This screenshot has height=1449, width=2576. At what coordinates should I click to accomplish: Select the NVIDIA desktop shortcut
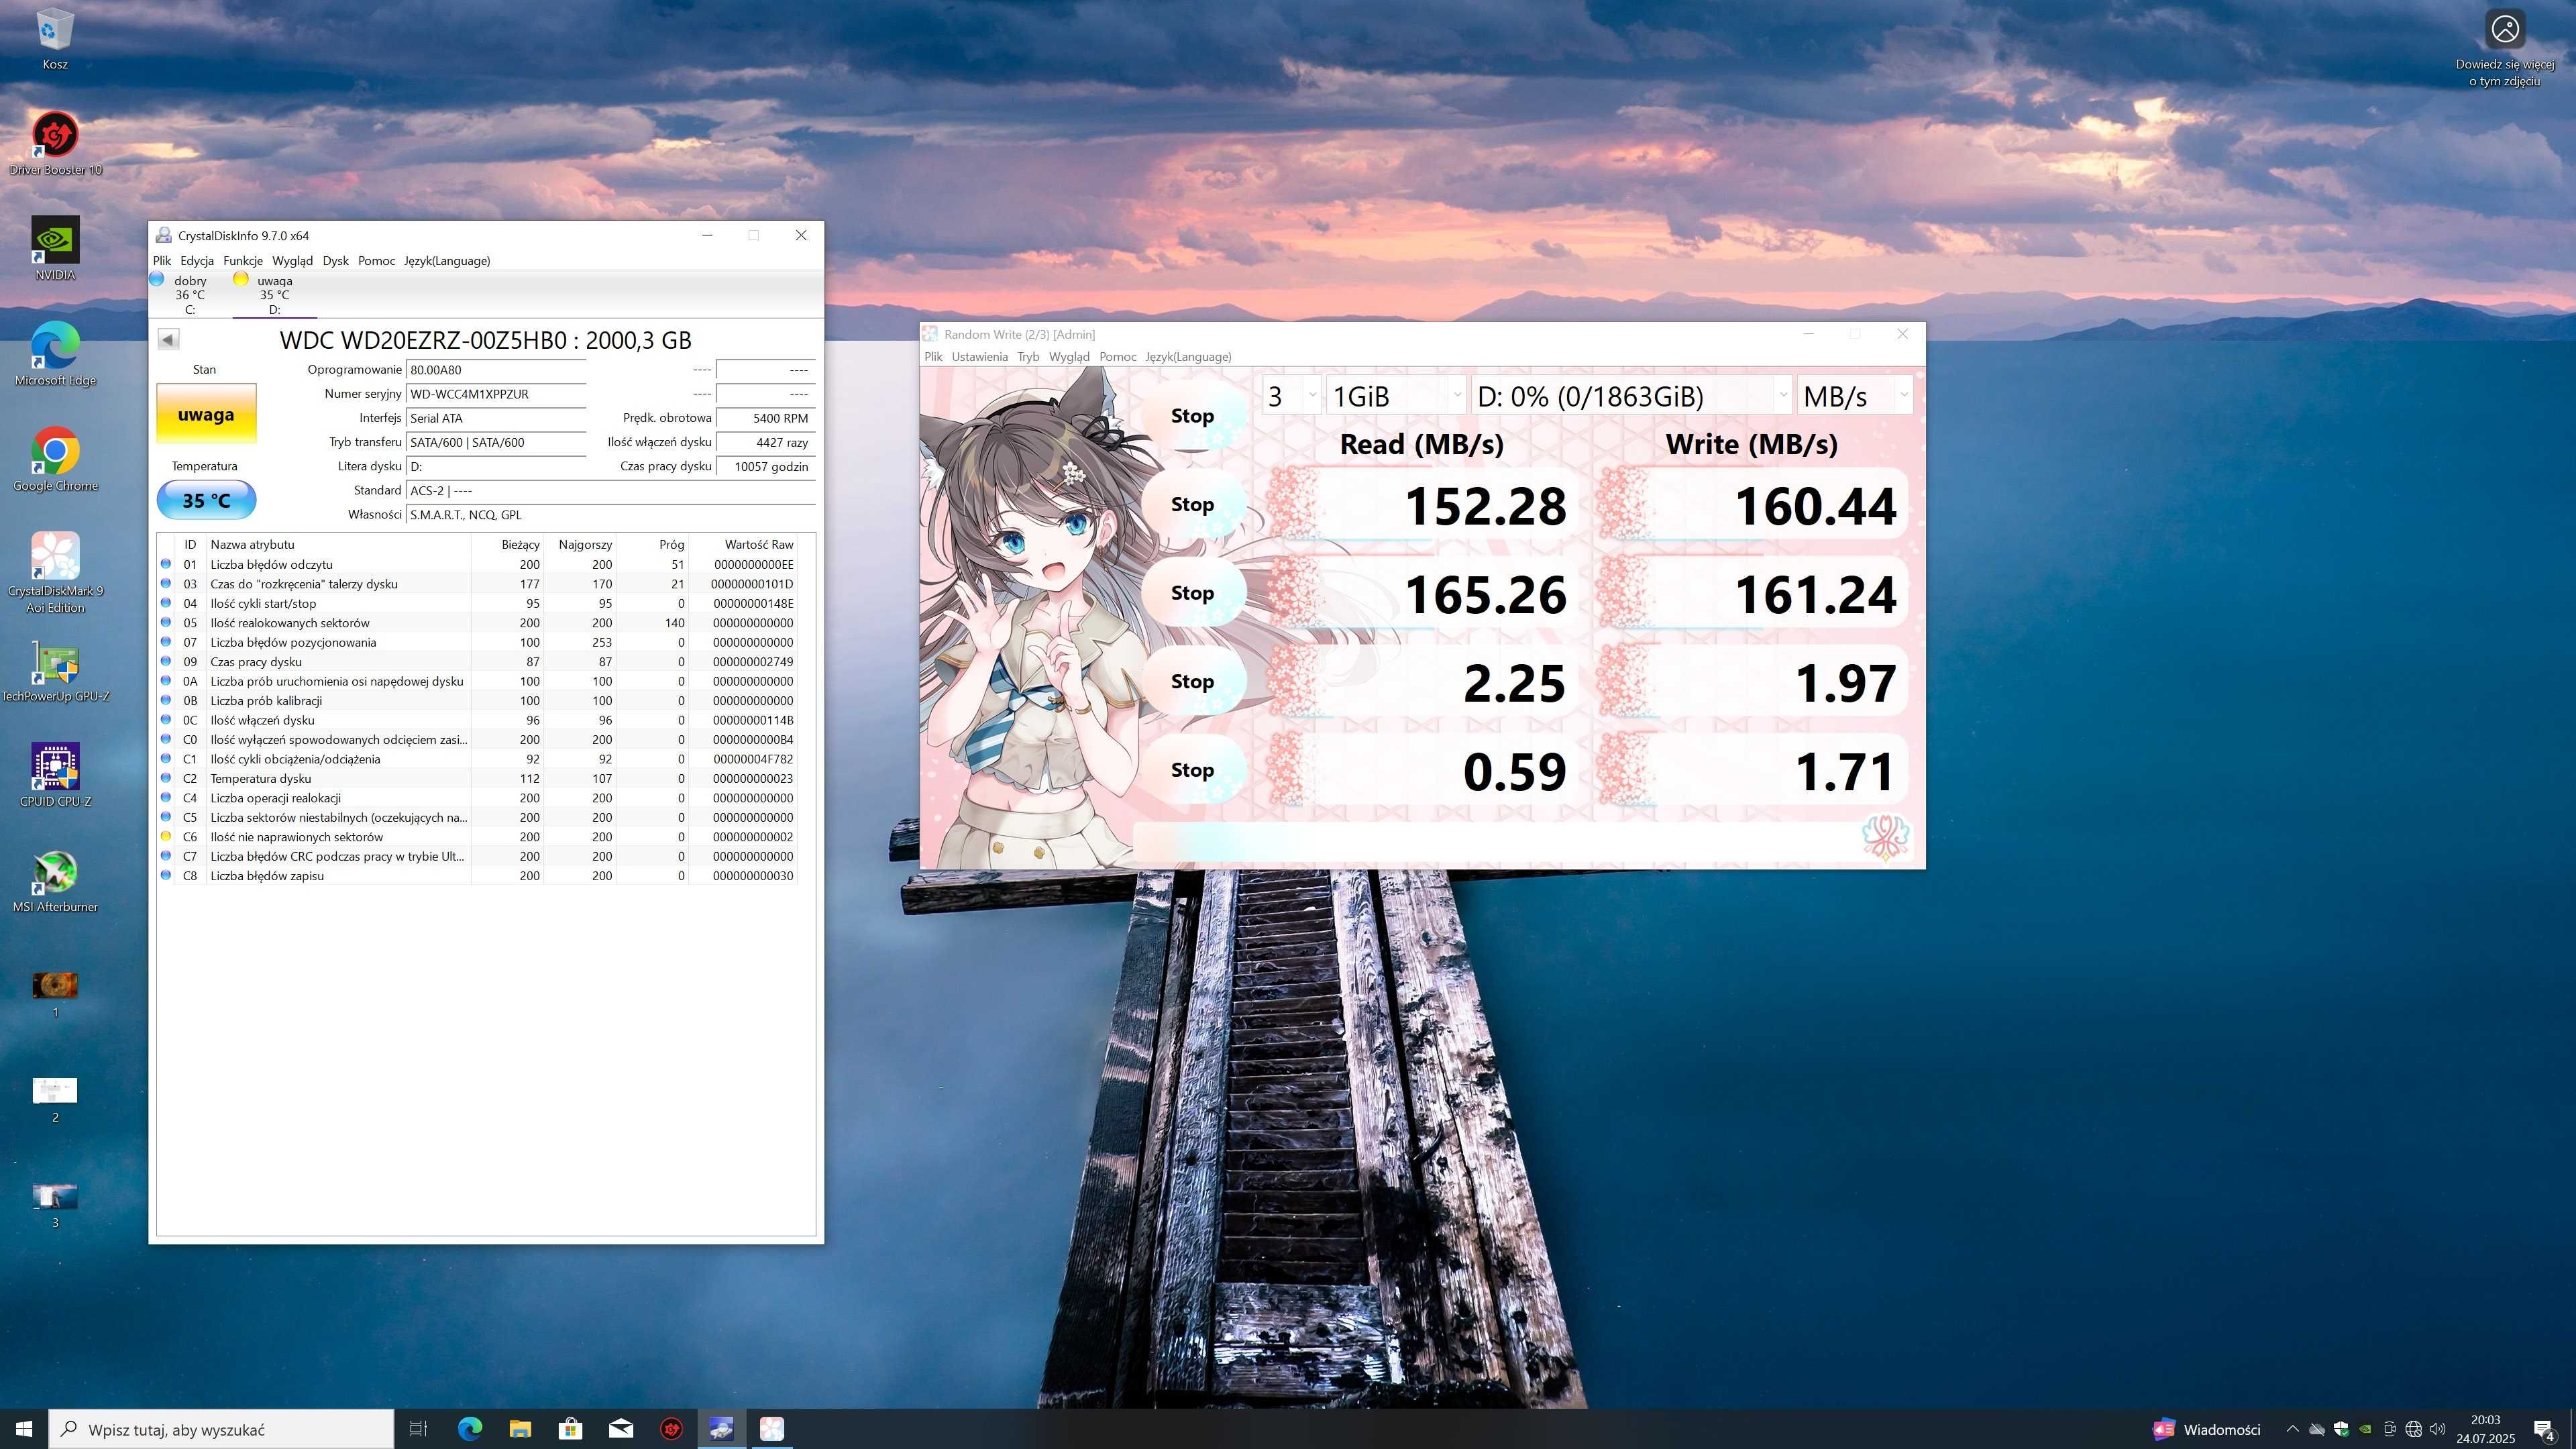(55, 248)
